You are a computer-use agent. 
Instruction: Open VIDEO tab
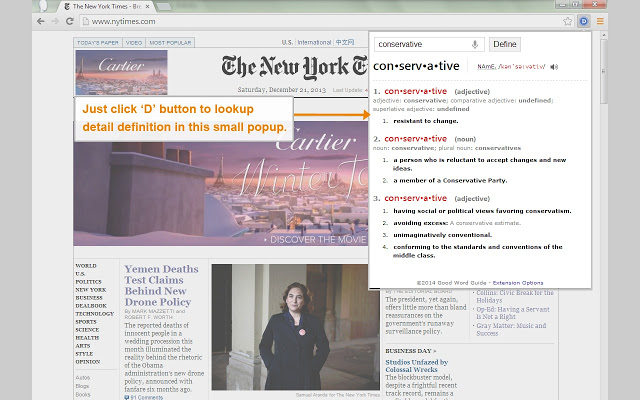pyautogui.click(x=134, y=42)
